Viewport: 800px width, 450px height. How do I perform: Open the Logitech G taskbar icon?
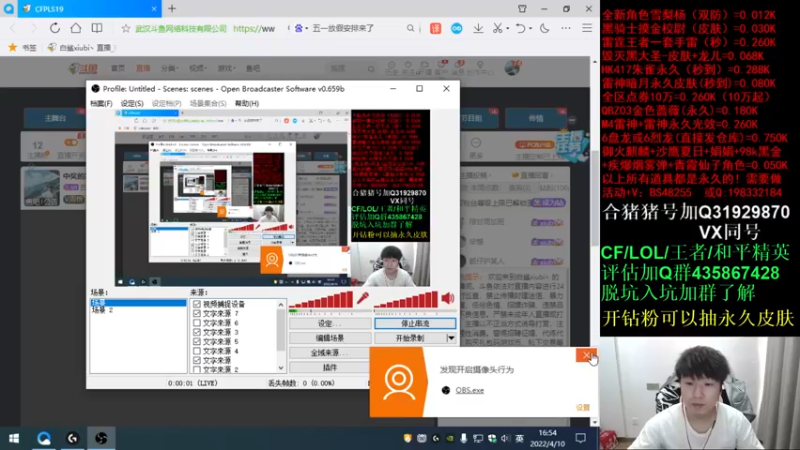coord(72,438)
